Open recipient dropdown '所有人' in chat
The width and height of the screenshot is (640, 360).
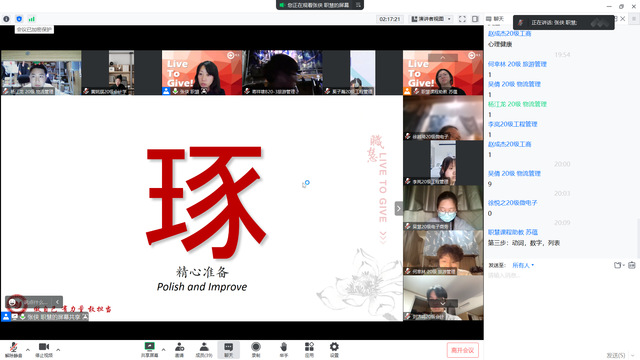(523, 265)
